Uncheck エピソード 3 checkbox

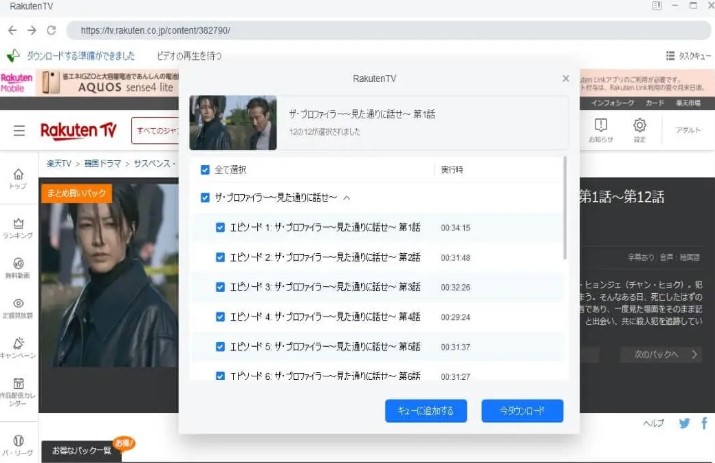[x=220, y=287]
